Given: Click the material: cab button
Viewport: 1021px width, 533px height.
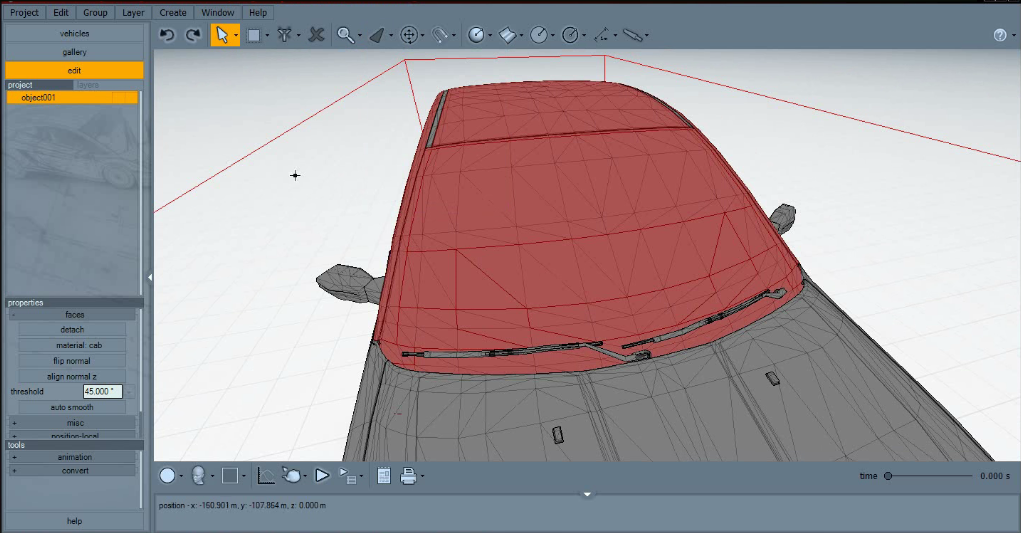Looking at the screenshot, I should tap(72, 346).
